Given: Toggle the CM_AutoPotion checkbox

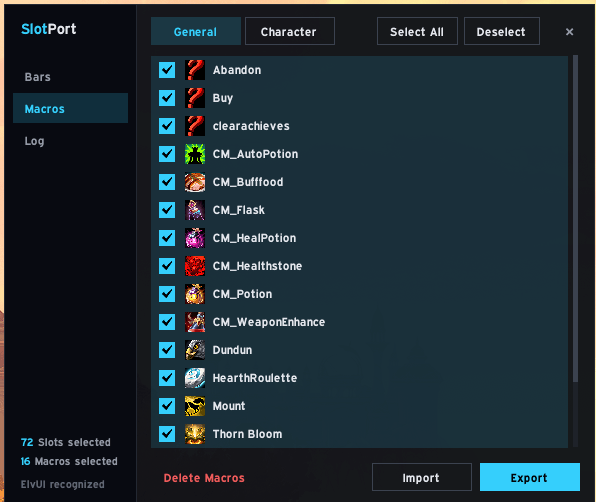Looking at the screenshot, I should point(167,154).
